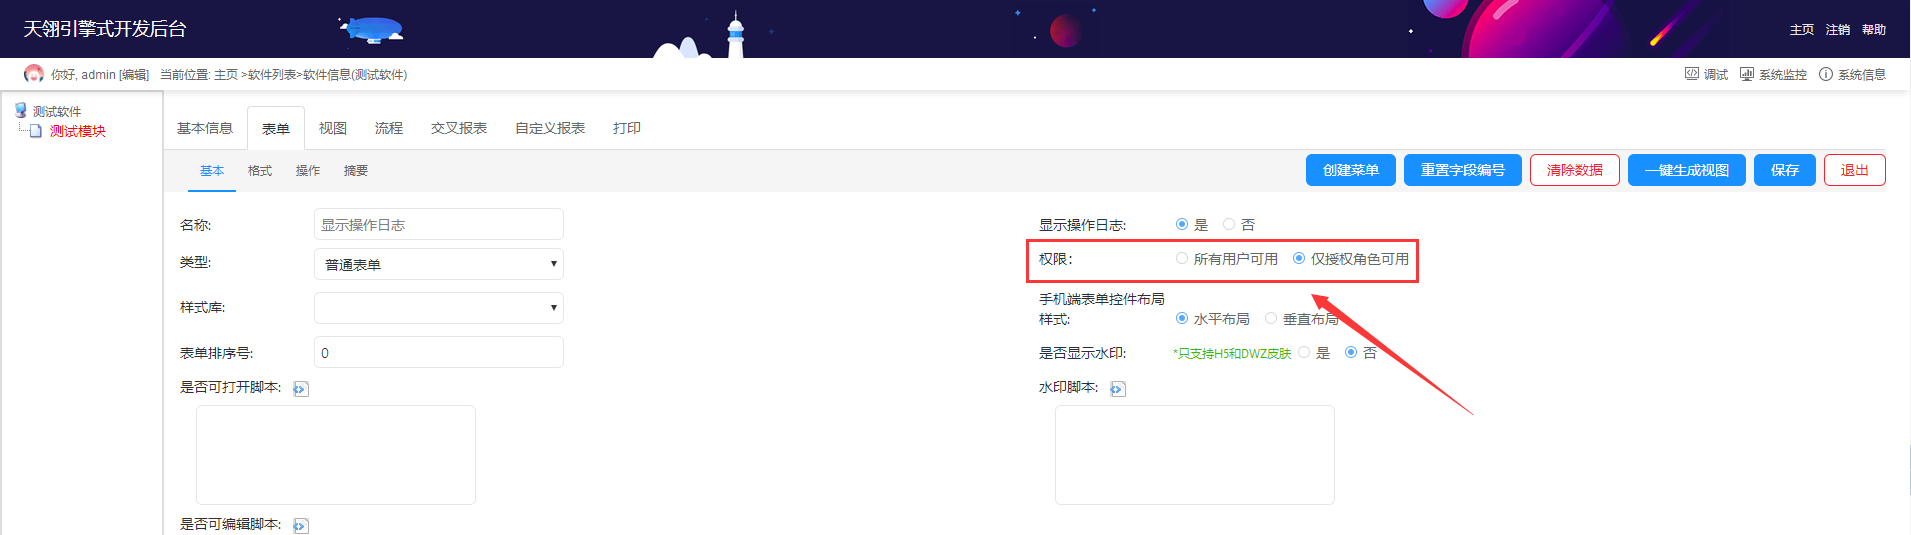The width and height of the screenshot is (1911, 535).
Task: Select 测试模块 in the tree
Action: (77, 131)
